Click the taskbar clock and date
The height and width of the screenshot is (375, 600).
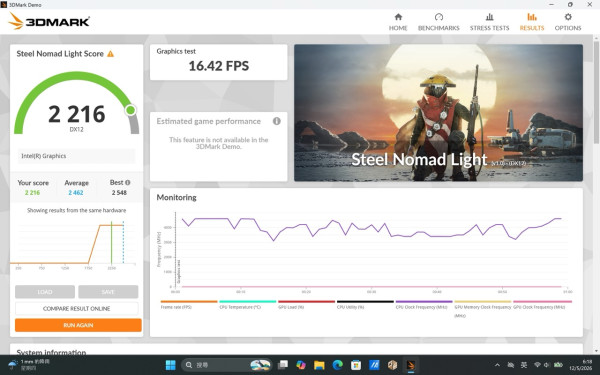[581, 365]
